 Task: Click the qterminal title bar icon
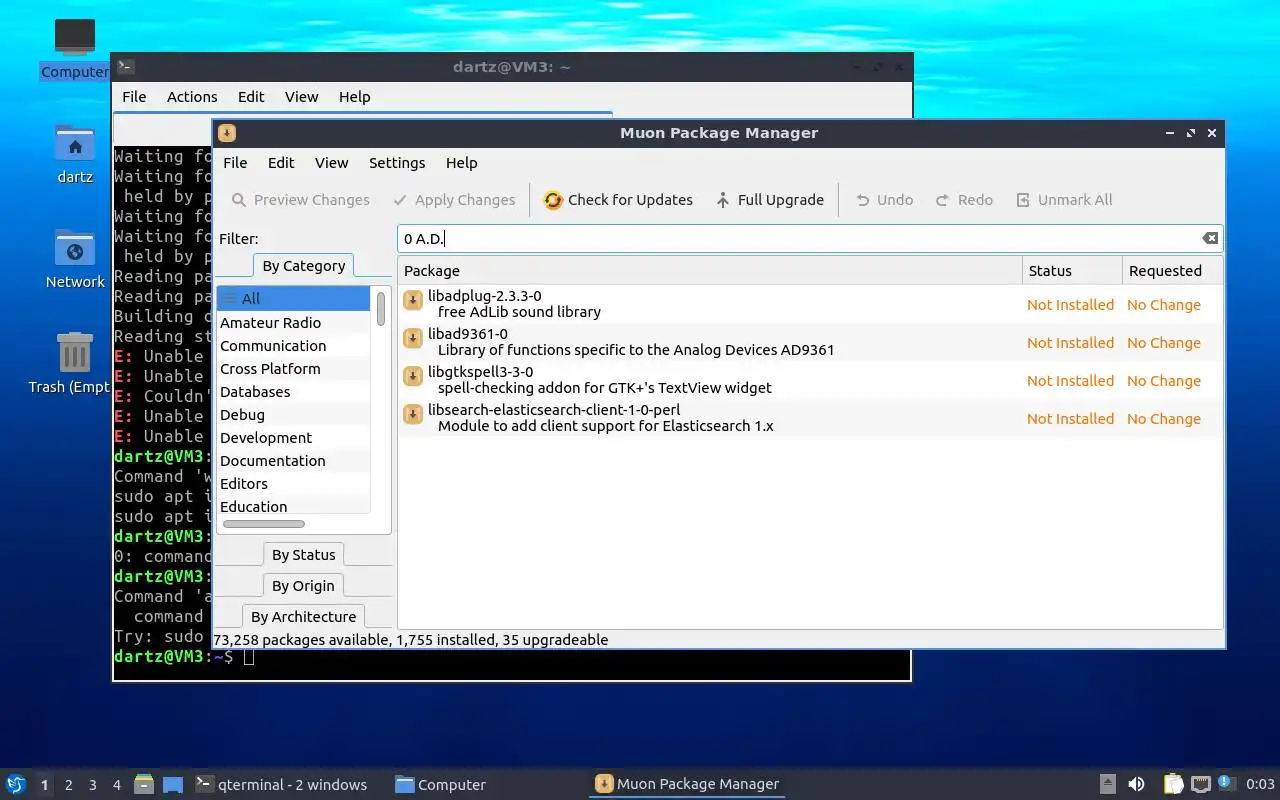click(x=125, y=67)
